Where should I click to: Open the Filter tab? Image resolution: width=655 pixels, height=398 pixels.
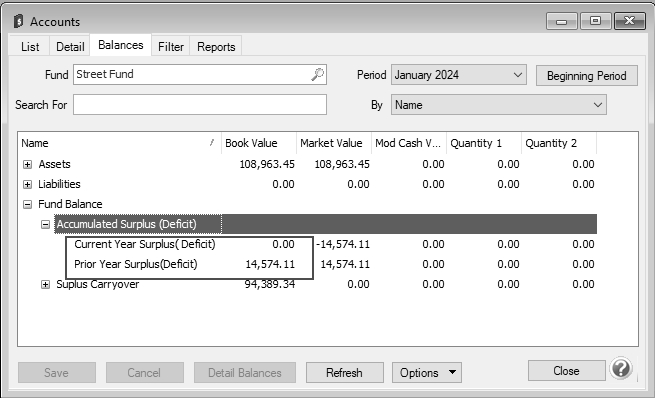pyautogui.click(x=171, y=46)
